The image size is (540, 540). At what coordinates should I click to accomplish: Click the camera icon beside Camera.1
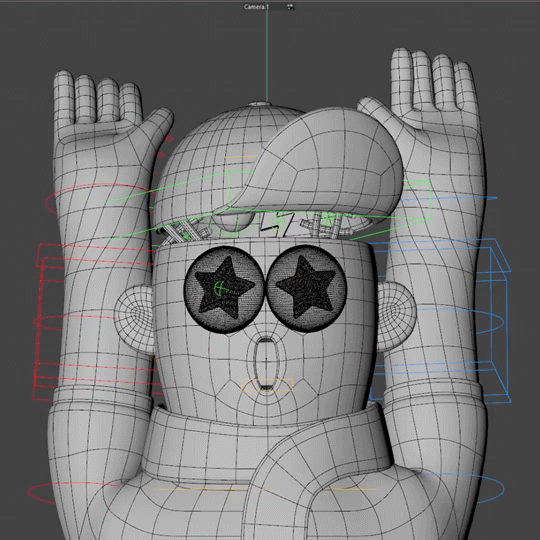(x=290, y=6)
